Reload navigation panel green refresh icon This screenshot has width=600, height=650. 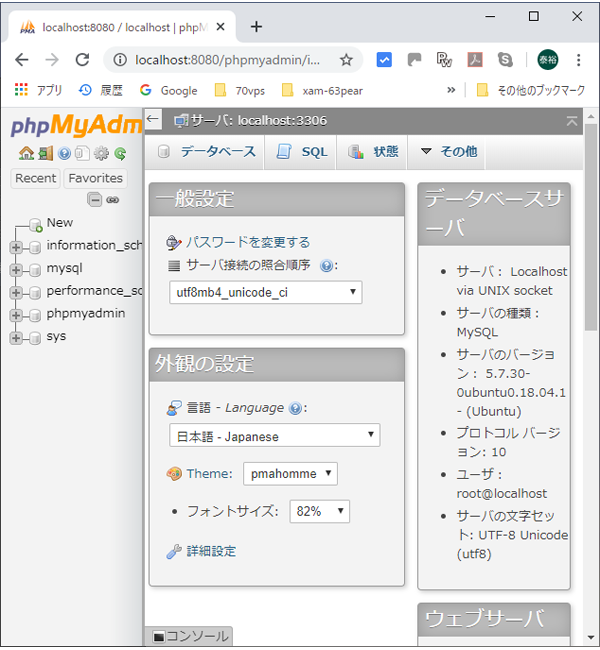[x=120, y=153]
